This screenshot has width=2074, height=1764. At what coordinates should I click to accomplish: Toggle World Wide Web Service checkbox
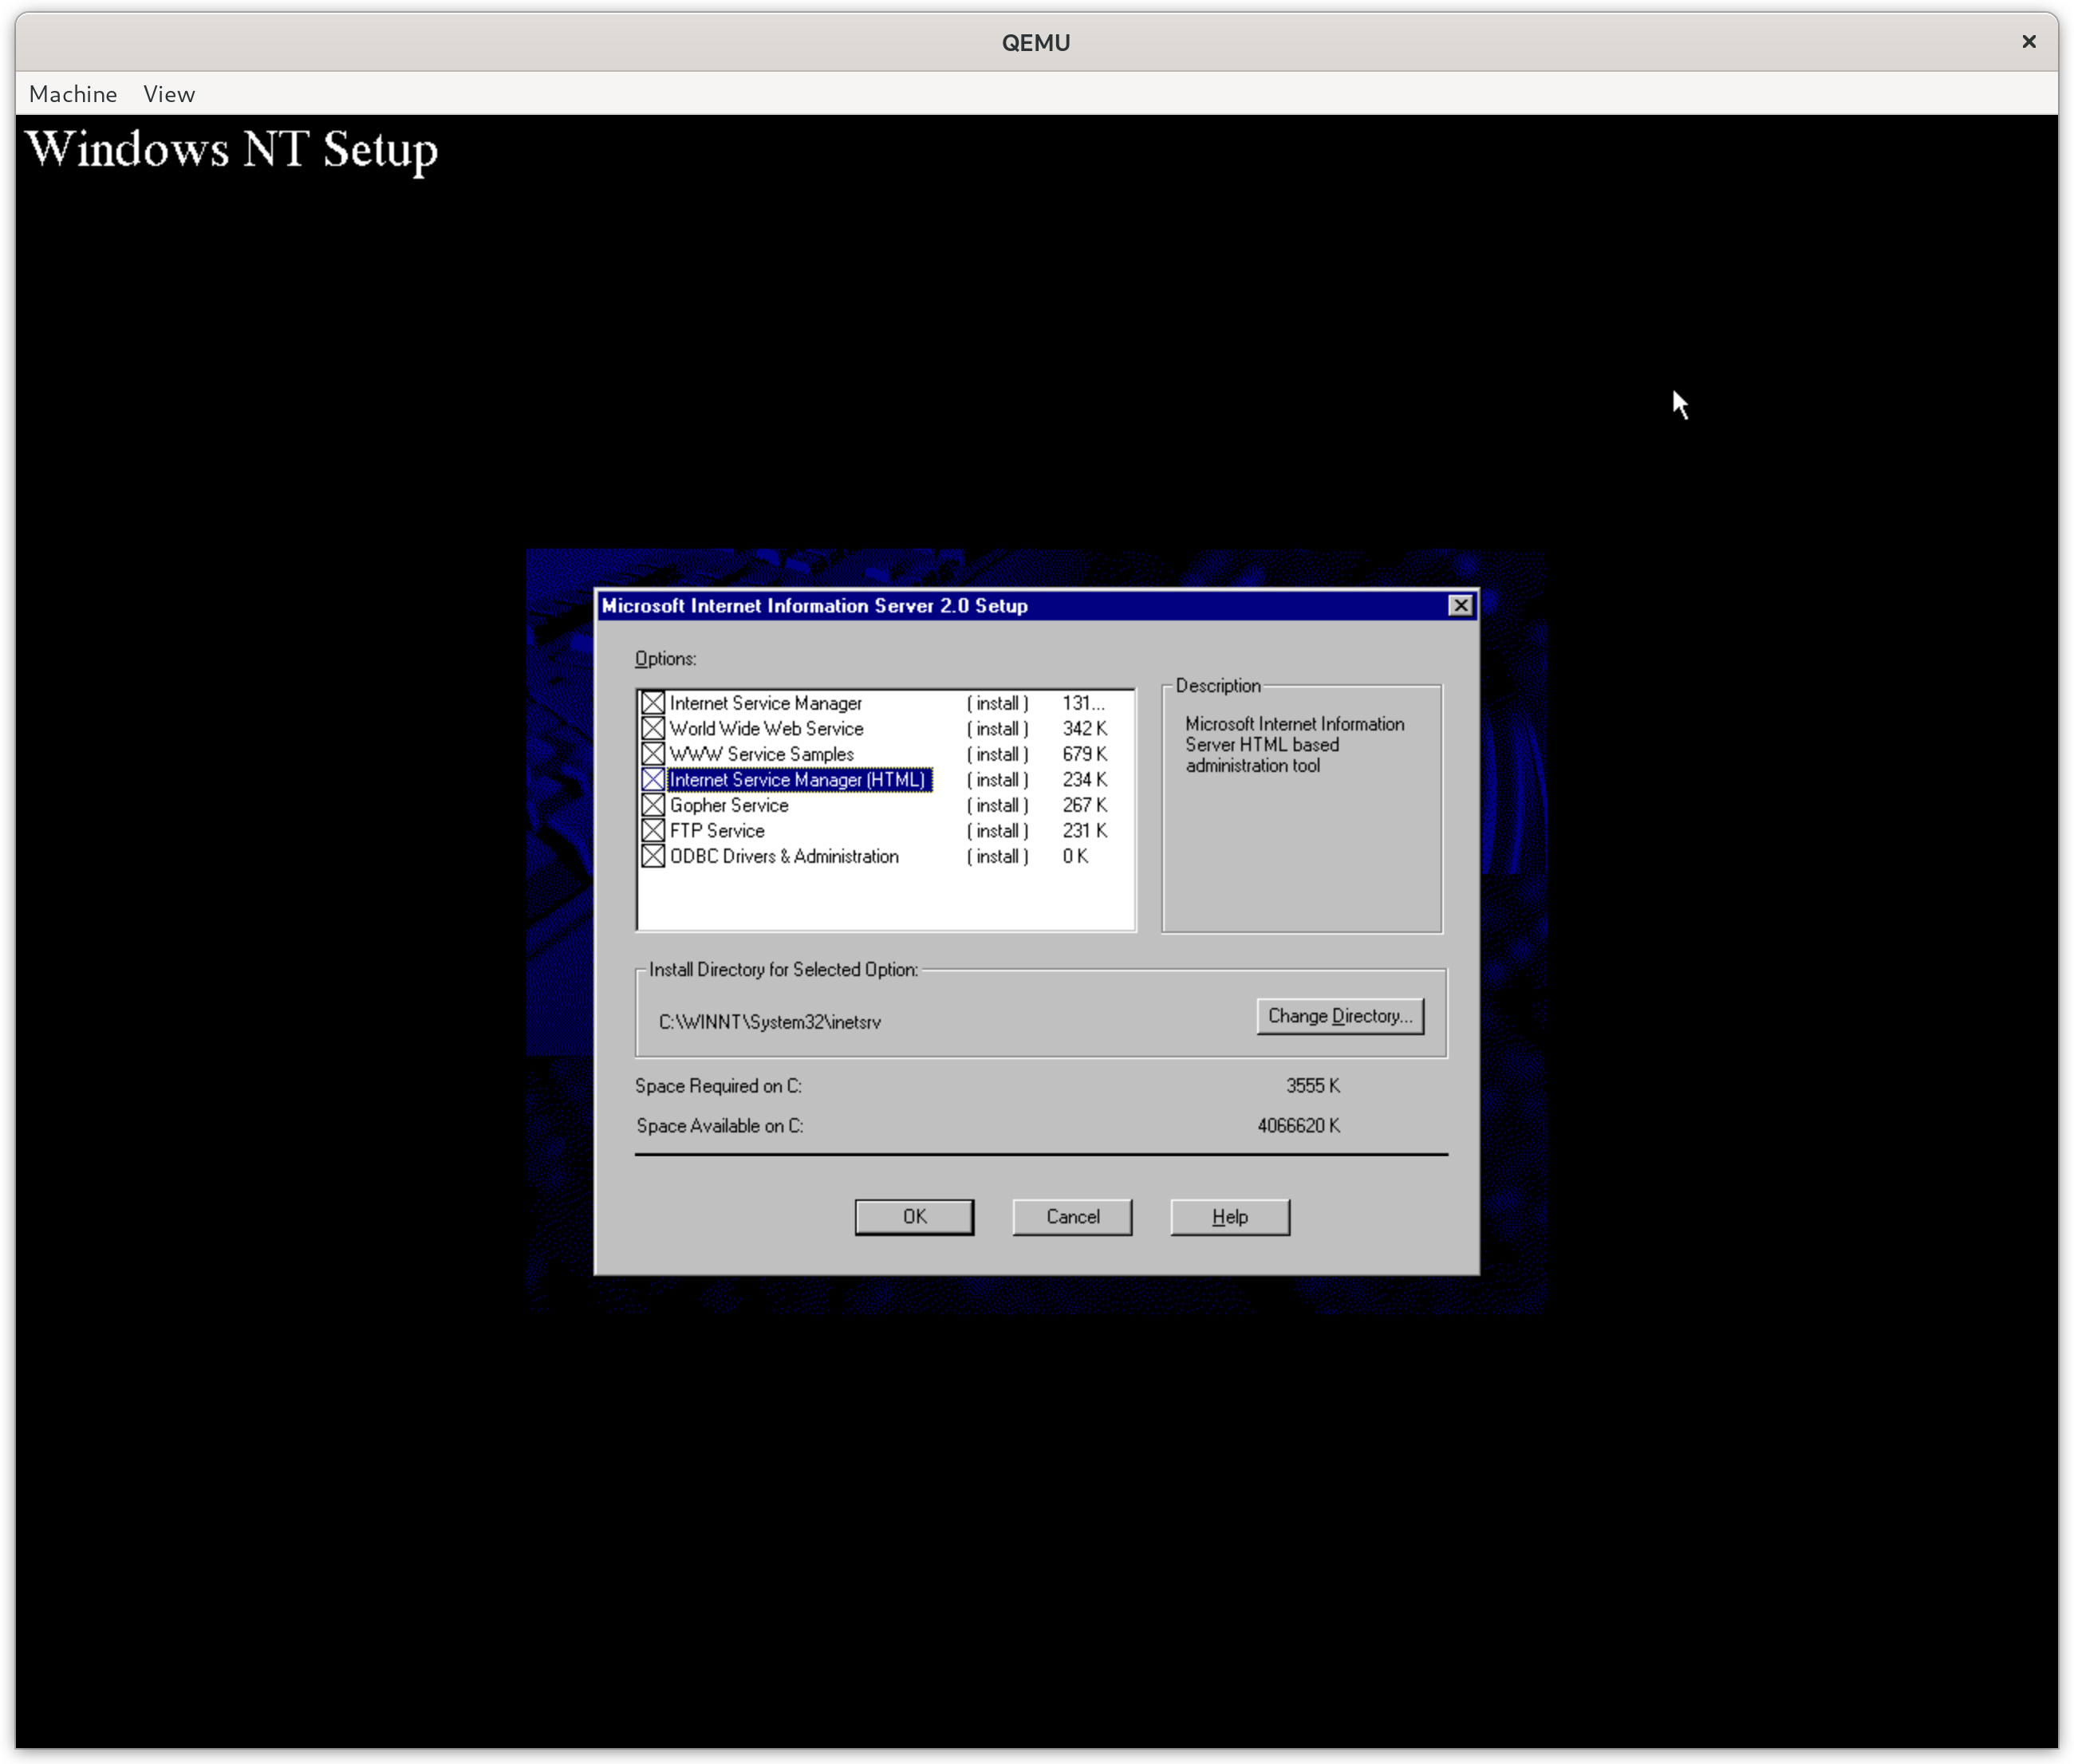point(653,729)
